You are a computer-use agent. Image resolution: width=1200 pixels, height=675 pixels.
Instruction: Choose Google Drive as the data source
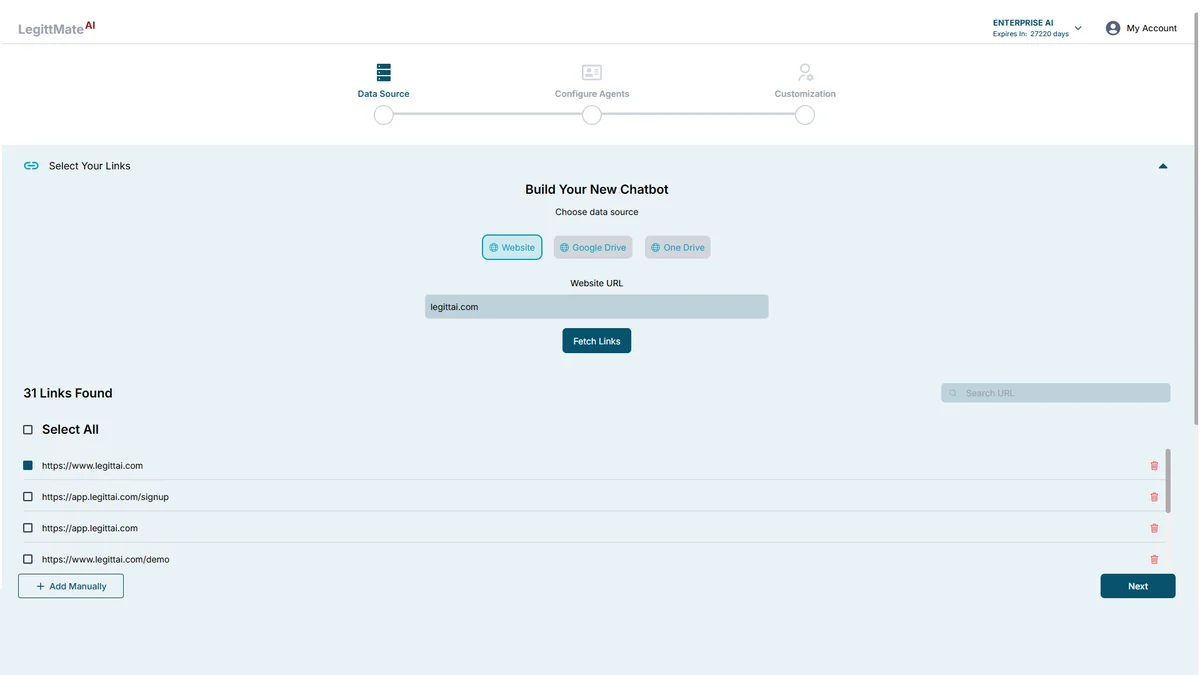point(593,247)
